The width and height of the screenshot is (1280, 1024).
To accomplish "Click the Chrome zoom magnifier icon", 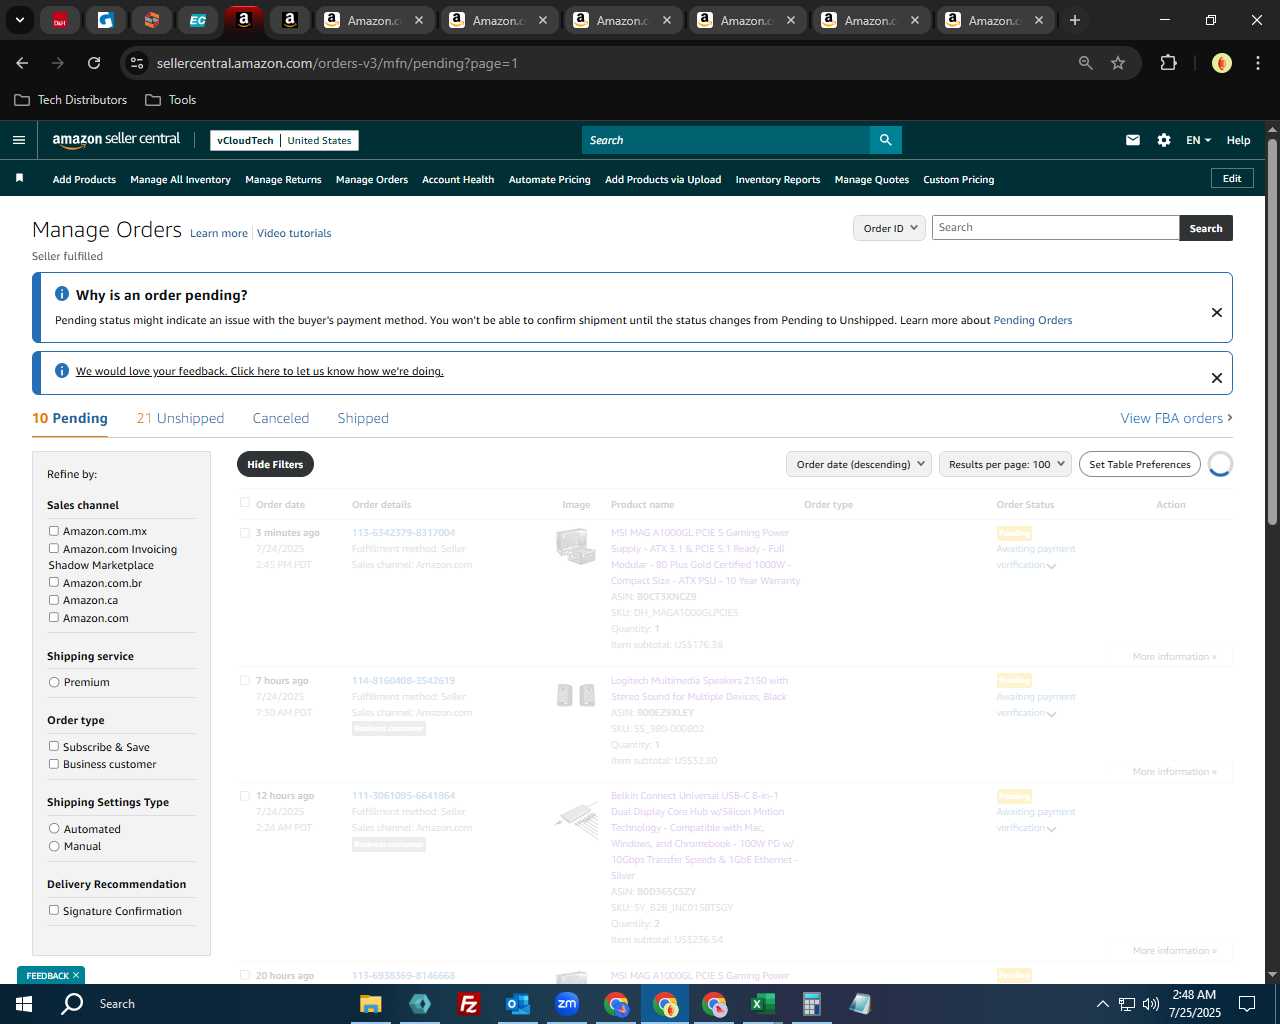I will click(1086, 63).
